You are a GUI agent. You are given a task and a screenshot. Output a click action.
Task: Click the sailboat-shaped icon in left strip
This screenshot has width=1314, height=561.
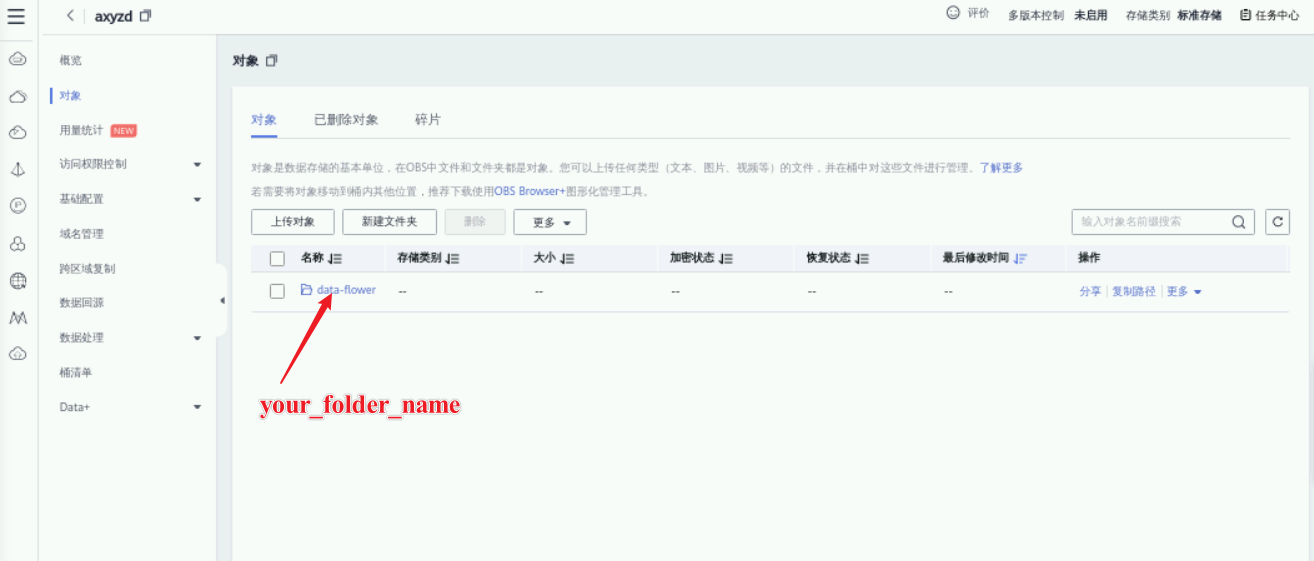[x=17, y=169]
